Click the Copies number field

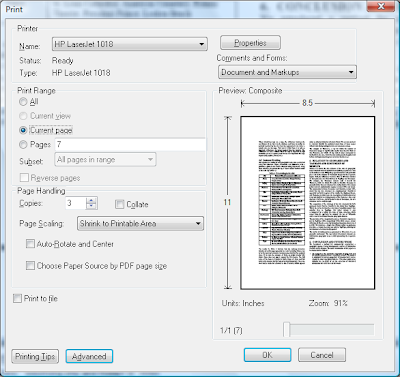tap(76, 203)
